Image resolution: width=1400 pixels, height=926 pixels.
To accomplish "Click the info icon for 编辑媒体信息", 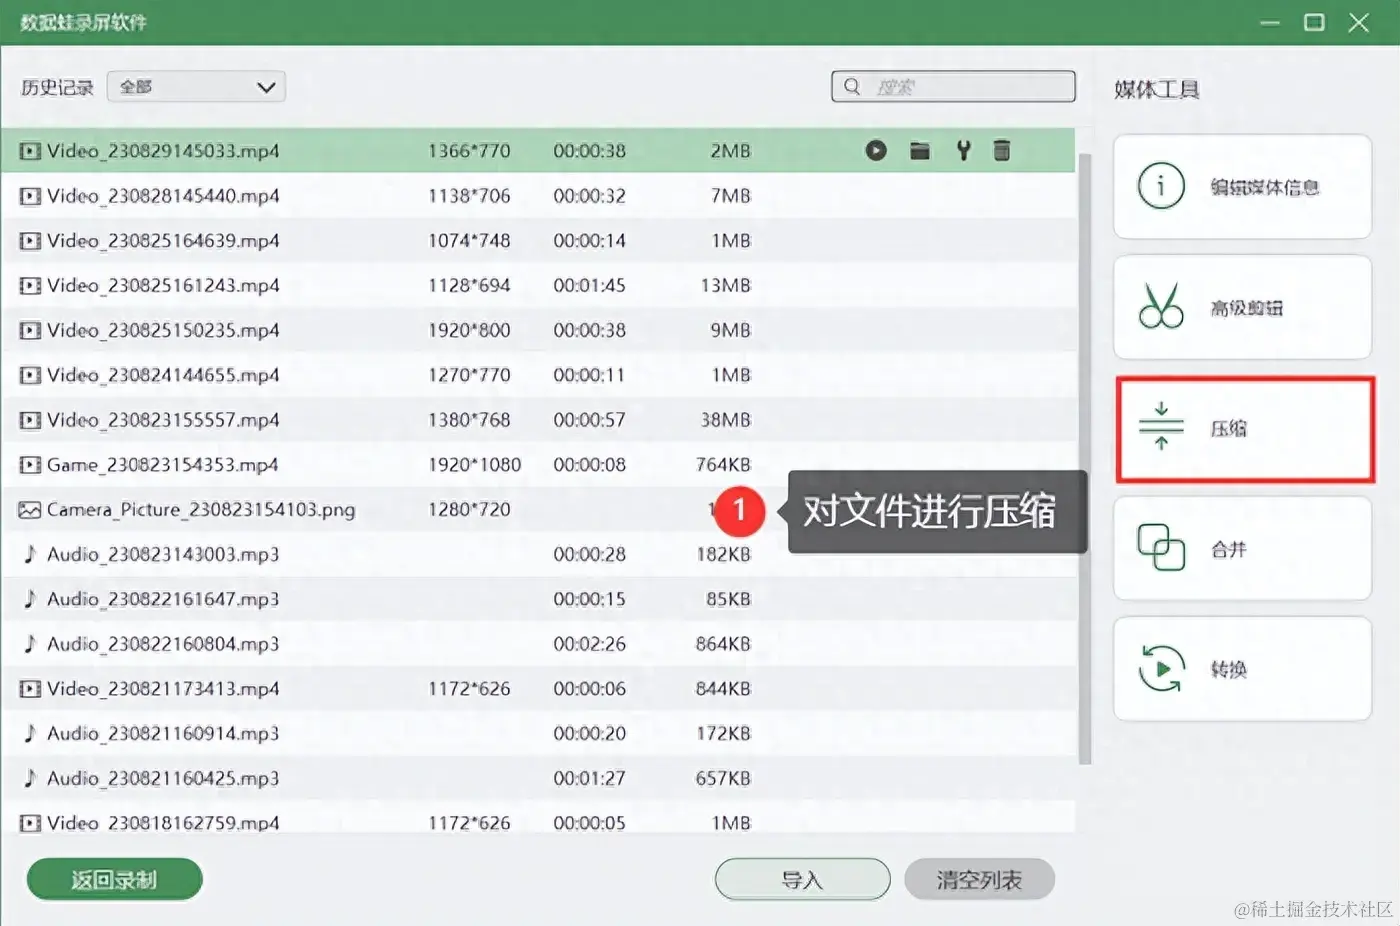I will (x=1161, y=186).
